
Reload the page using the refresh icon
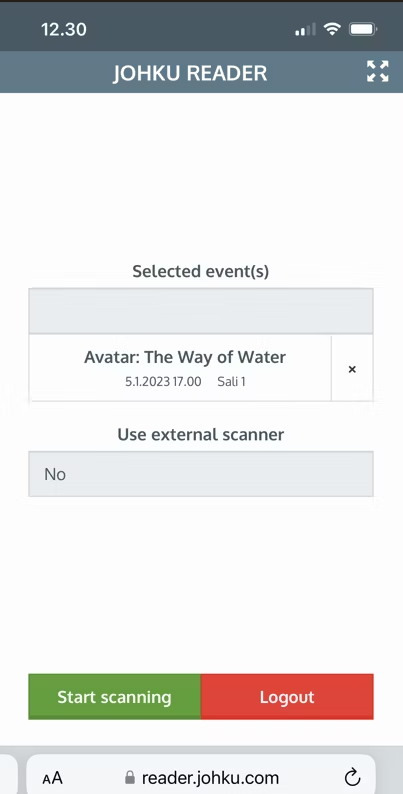[352, 777]
